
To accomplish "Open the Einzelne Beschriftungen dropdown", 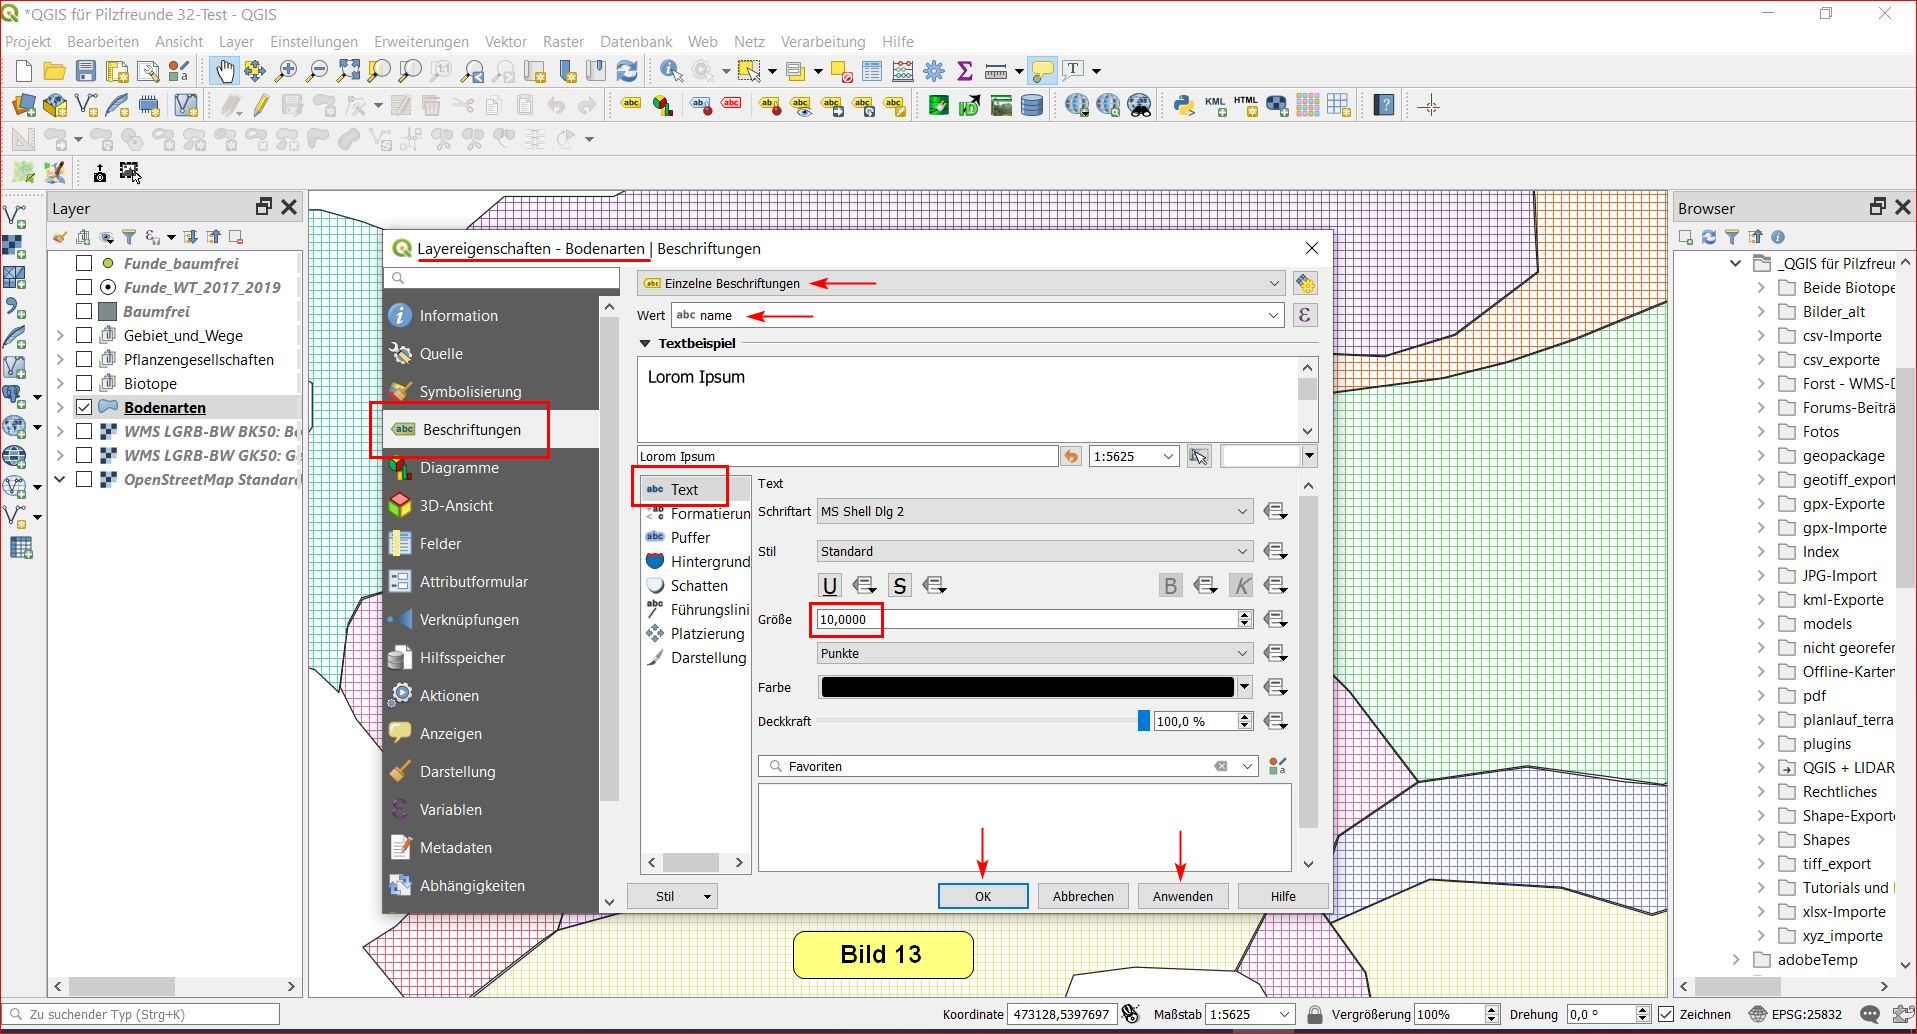I will tap(959, 284).
